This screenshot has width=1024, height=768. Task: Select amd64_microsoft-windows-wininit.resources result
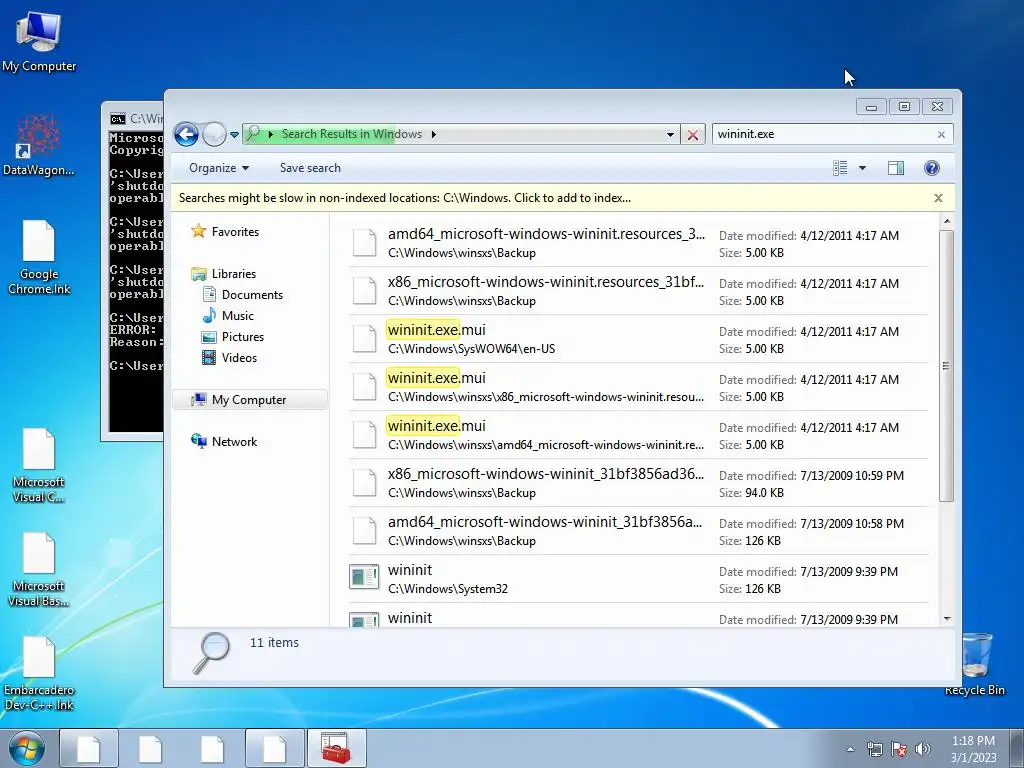click(x=638, y=243)
